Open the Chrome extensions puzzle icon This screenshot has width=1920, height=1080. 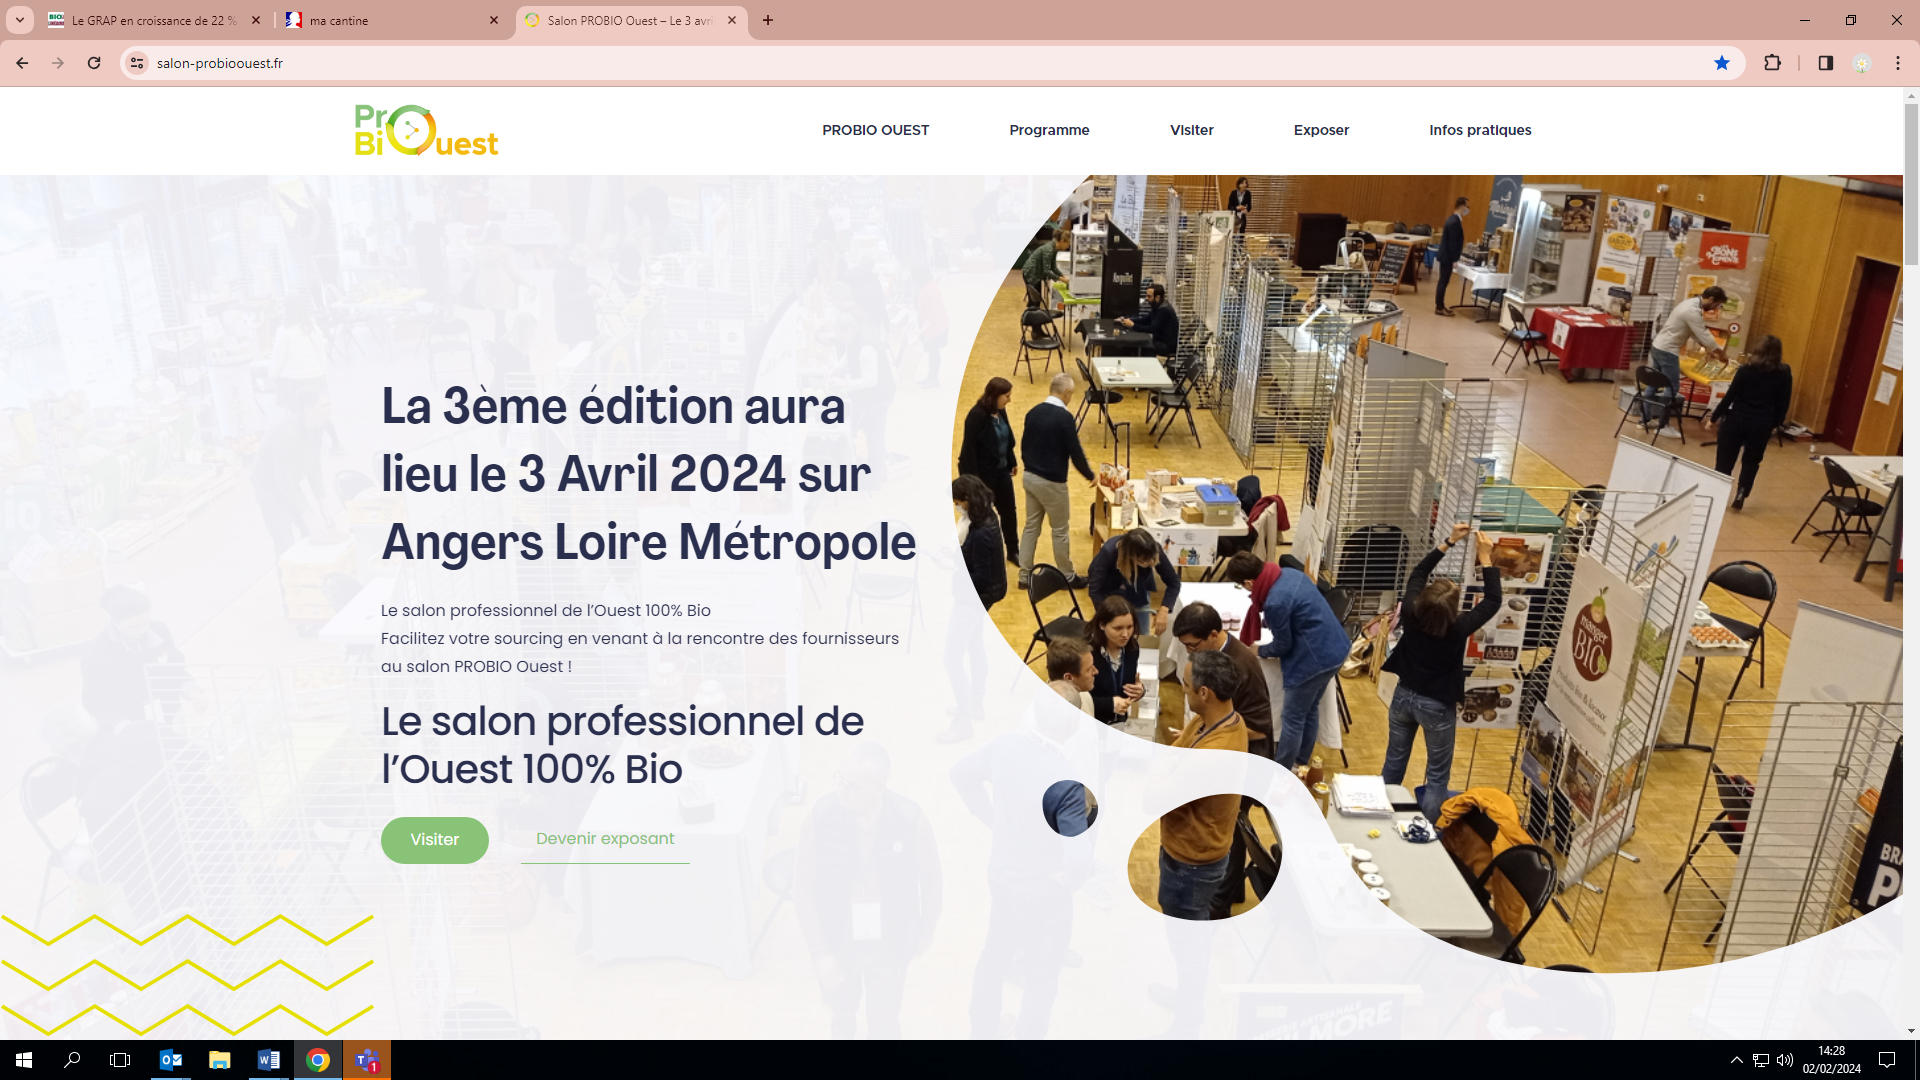coord(1772,63)
